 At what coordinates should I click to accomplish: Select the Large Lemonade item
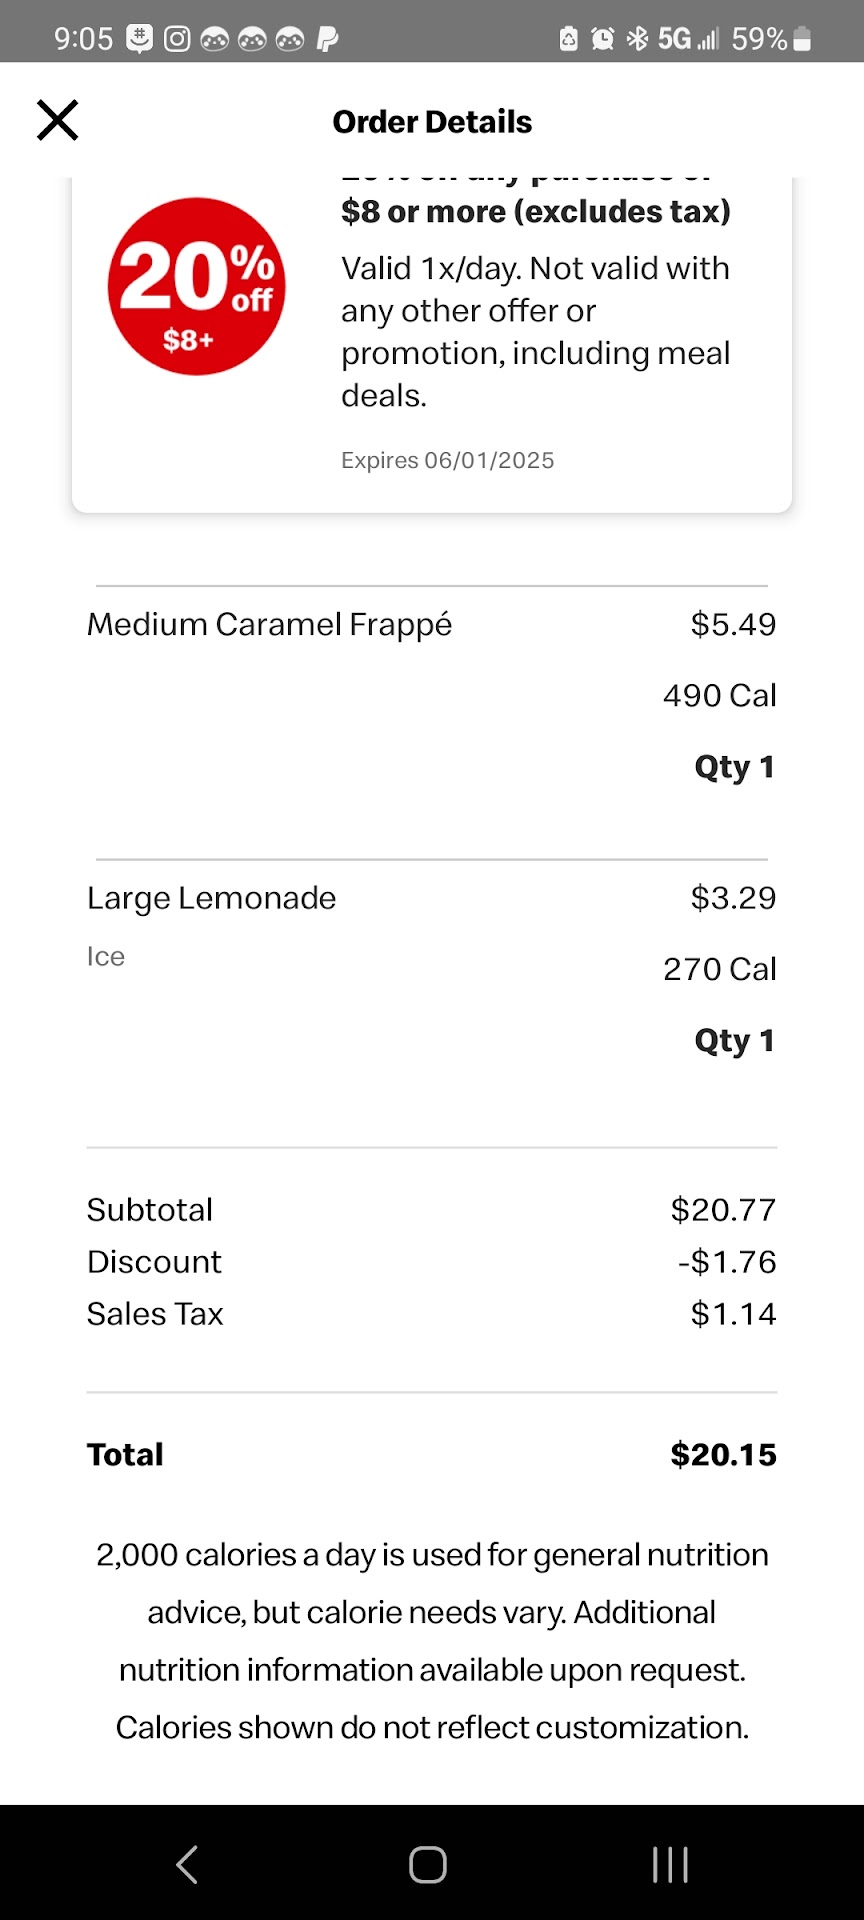click(x=211, y=898)
